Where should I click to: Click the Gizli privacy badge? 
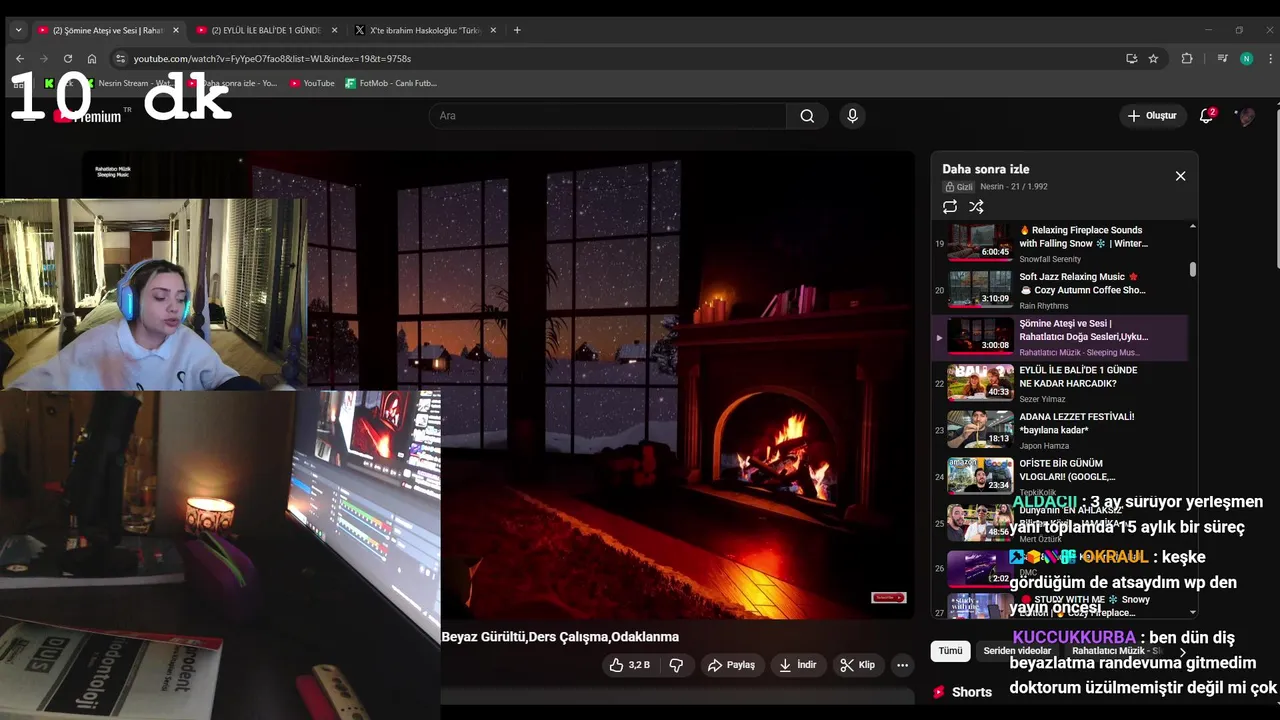pos(959,187)
